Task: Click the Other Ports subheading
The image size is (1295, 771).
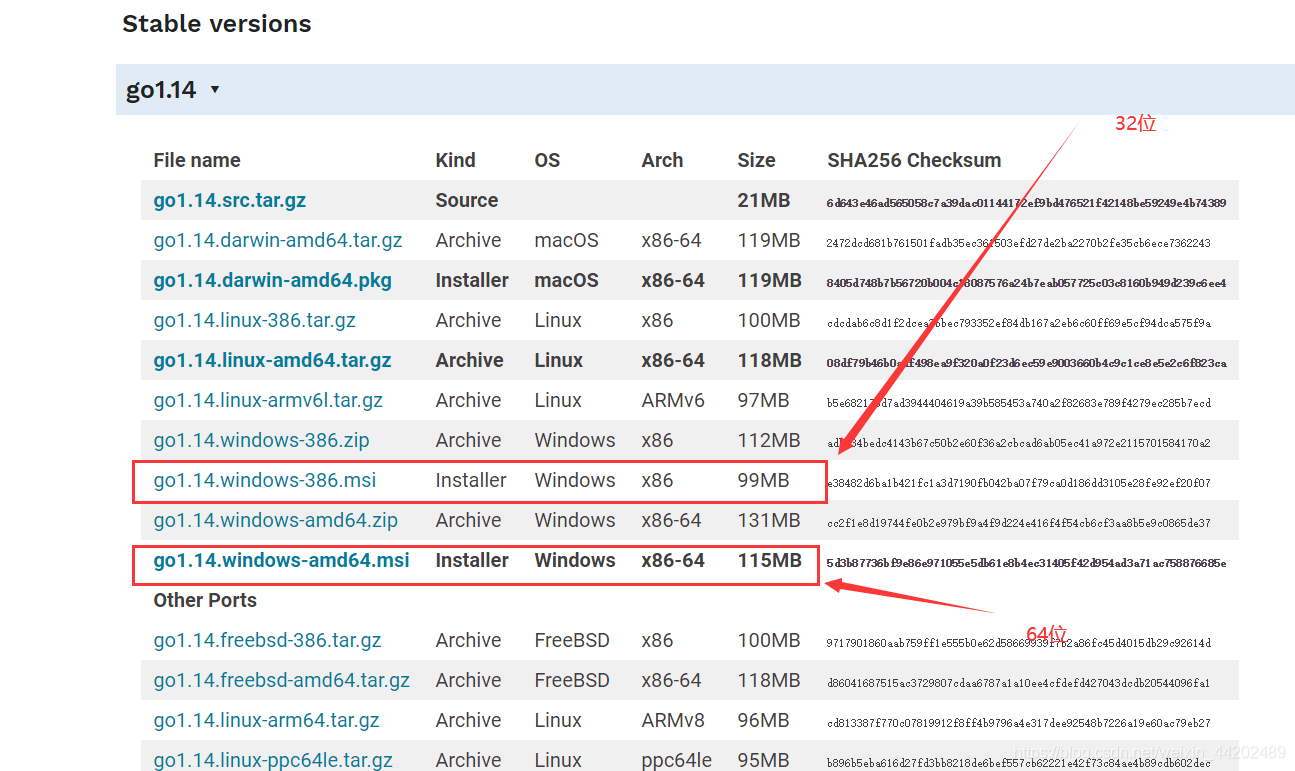Action: pyautogui.click(x=205, y=600)
